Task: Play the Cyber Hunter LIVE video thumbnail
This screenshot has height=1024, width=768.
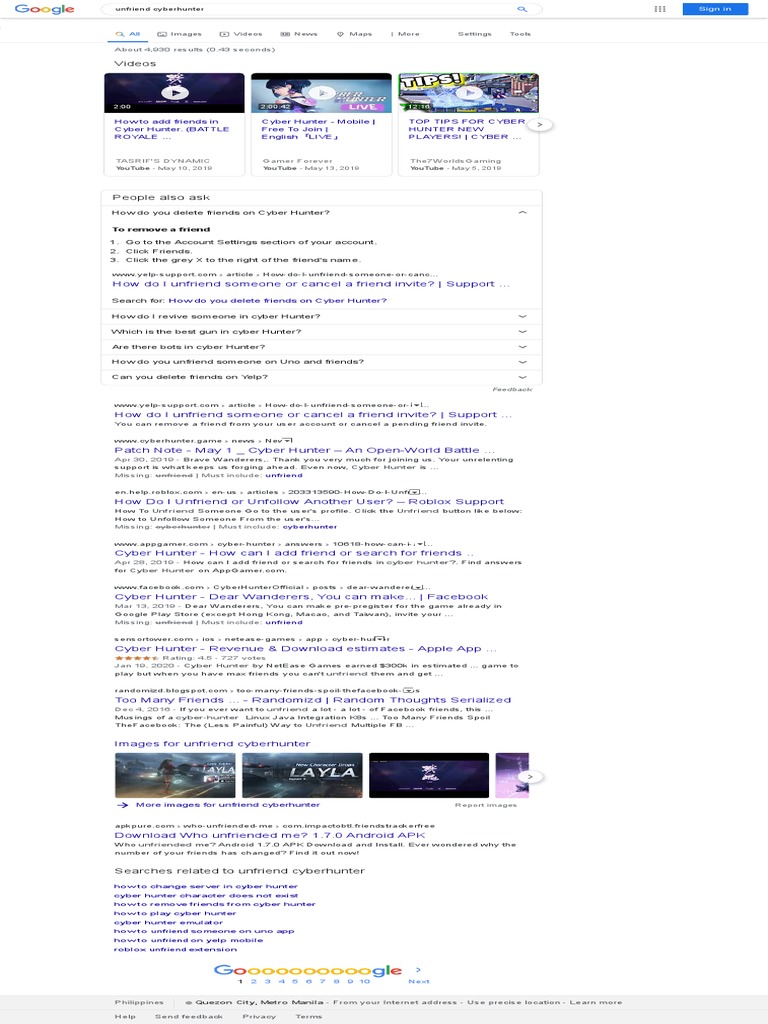Action: pos(321,93)
